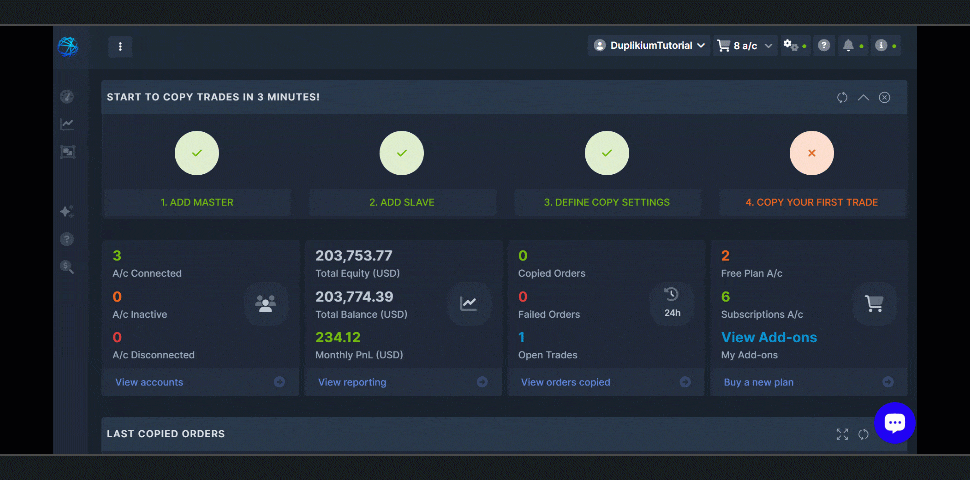Expand the DuplikiumTutorial user dropdown
This screenshot has height=480, width=970.
pos(650,46)
